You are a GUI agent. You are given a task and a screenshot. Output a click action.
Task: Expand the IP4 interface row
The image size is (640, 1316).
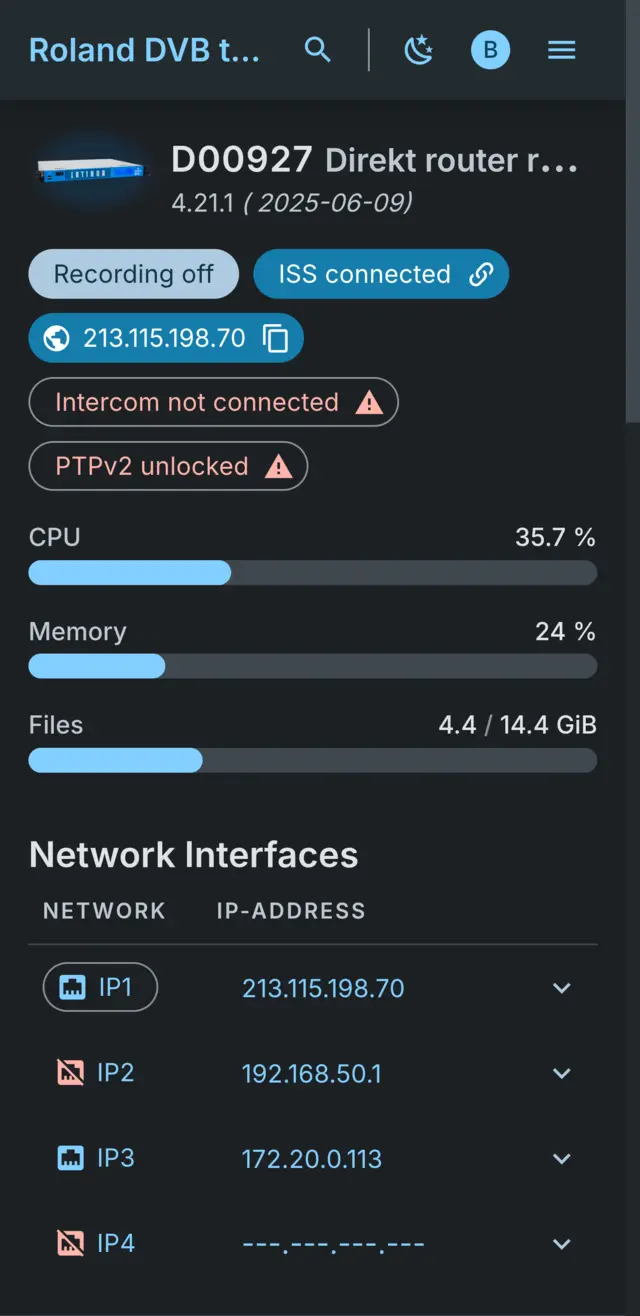tap(561, 1243)
